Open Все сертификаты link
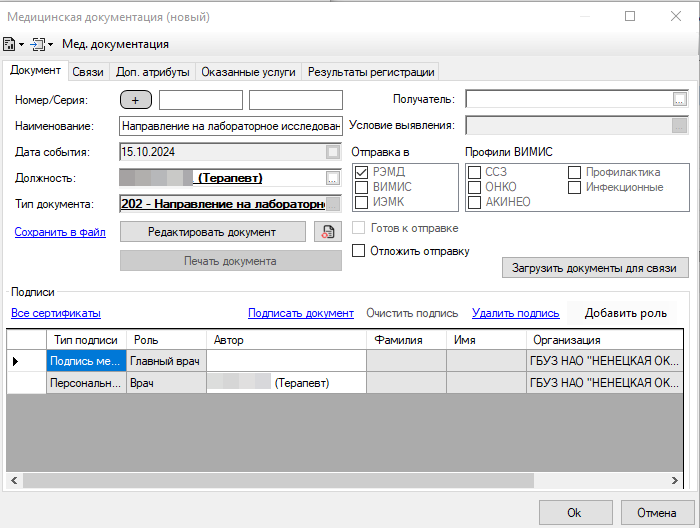The image size is (700, 528). pyautogui.click(x=56, y=313)
